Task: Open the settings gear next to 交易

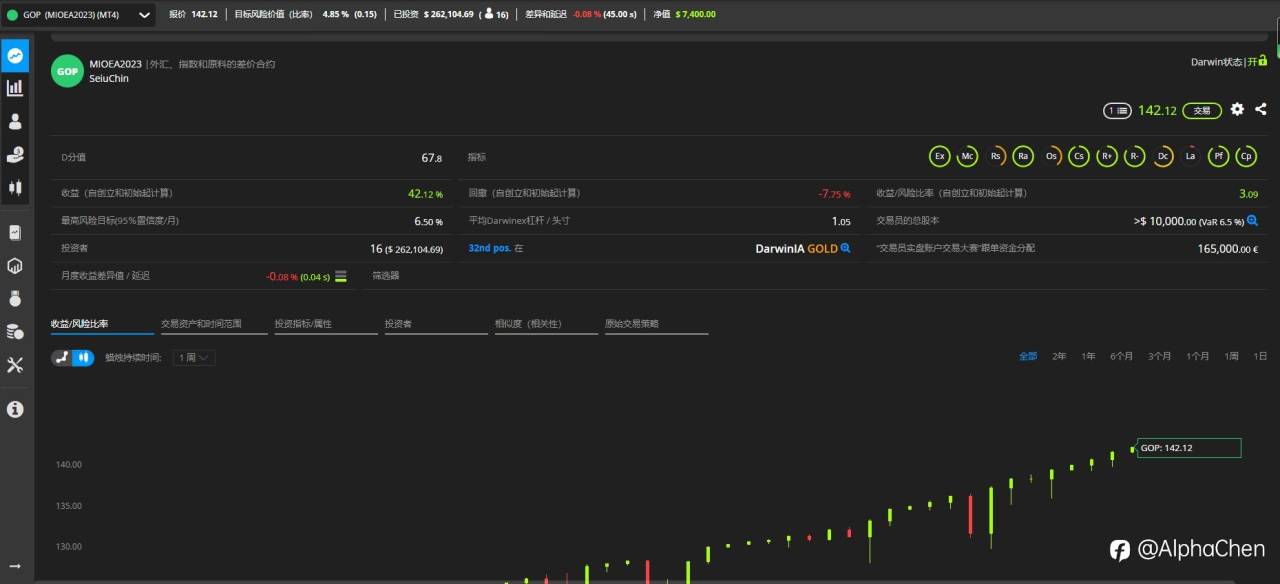Action: (1237, 109)
